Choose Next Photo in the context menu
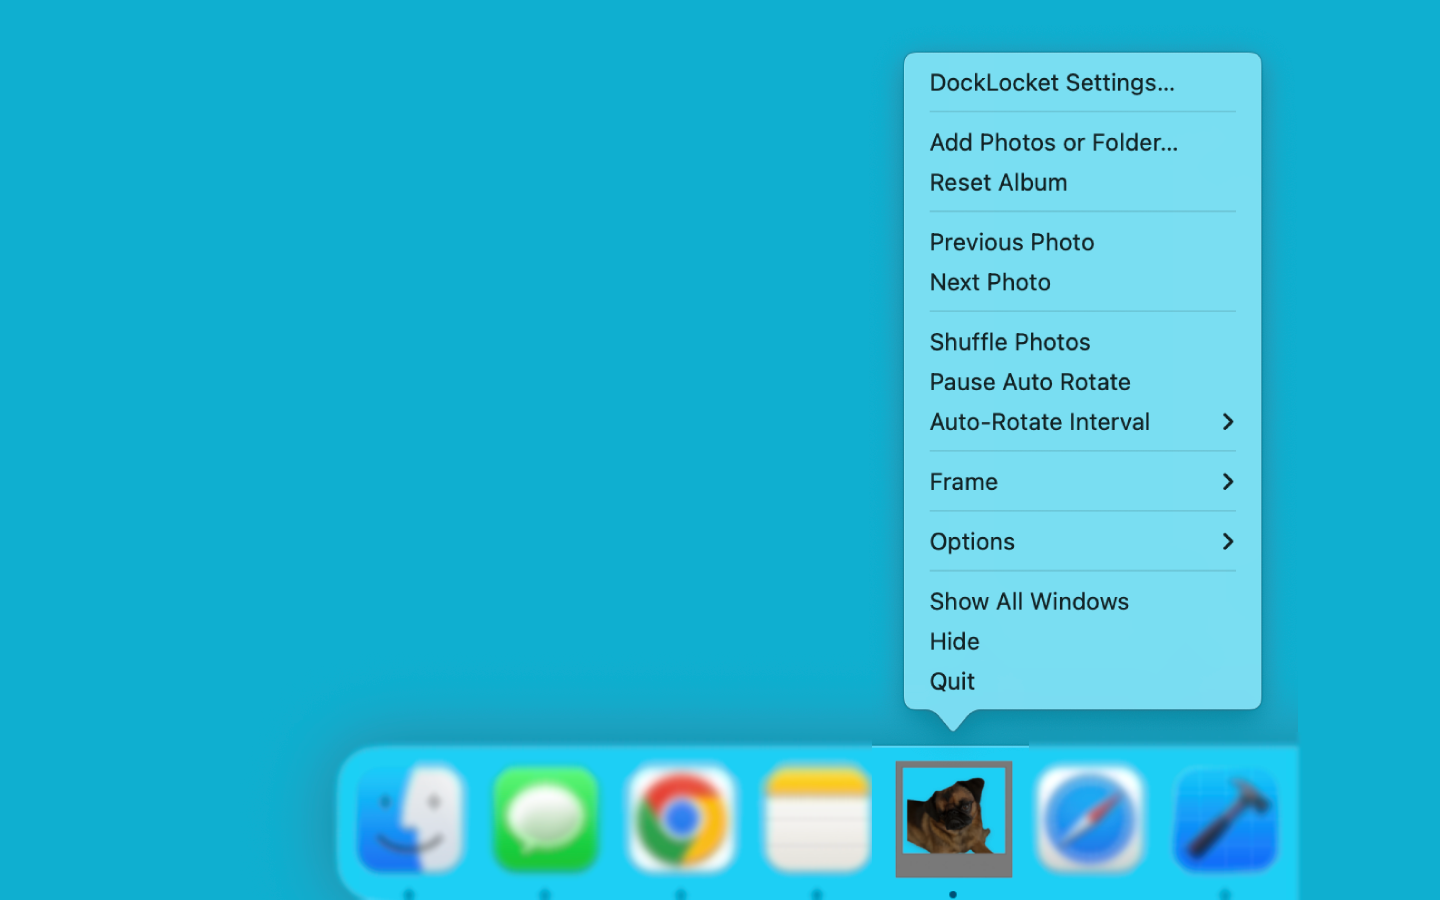1440x900 pixels. tap(990, 282)
